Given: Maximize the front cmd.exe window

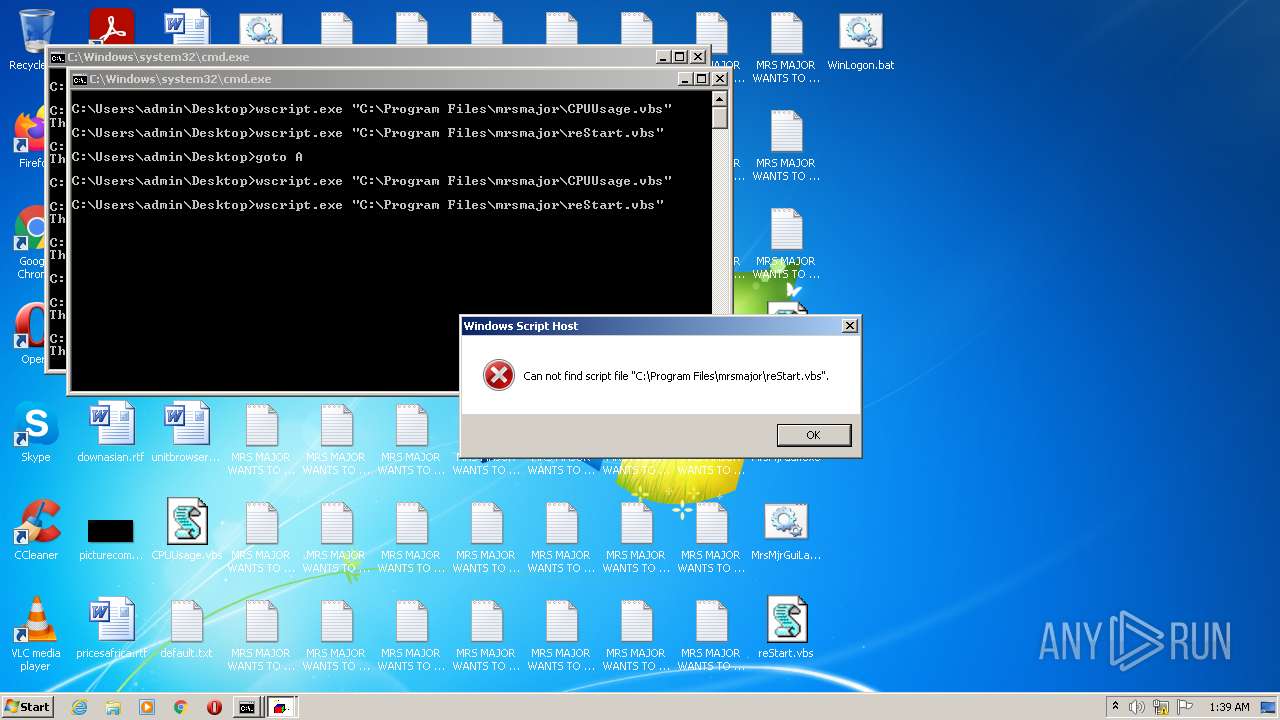Looking at the screenshot, I should 701,79.
